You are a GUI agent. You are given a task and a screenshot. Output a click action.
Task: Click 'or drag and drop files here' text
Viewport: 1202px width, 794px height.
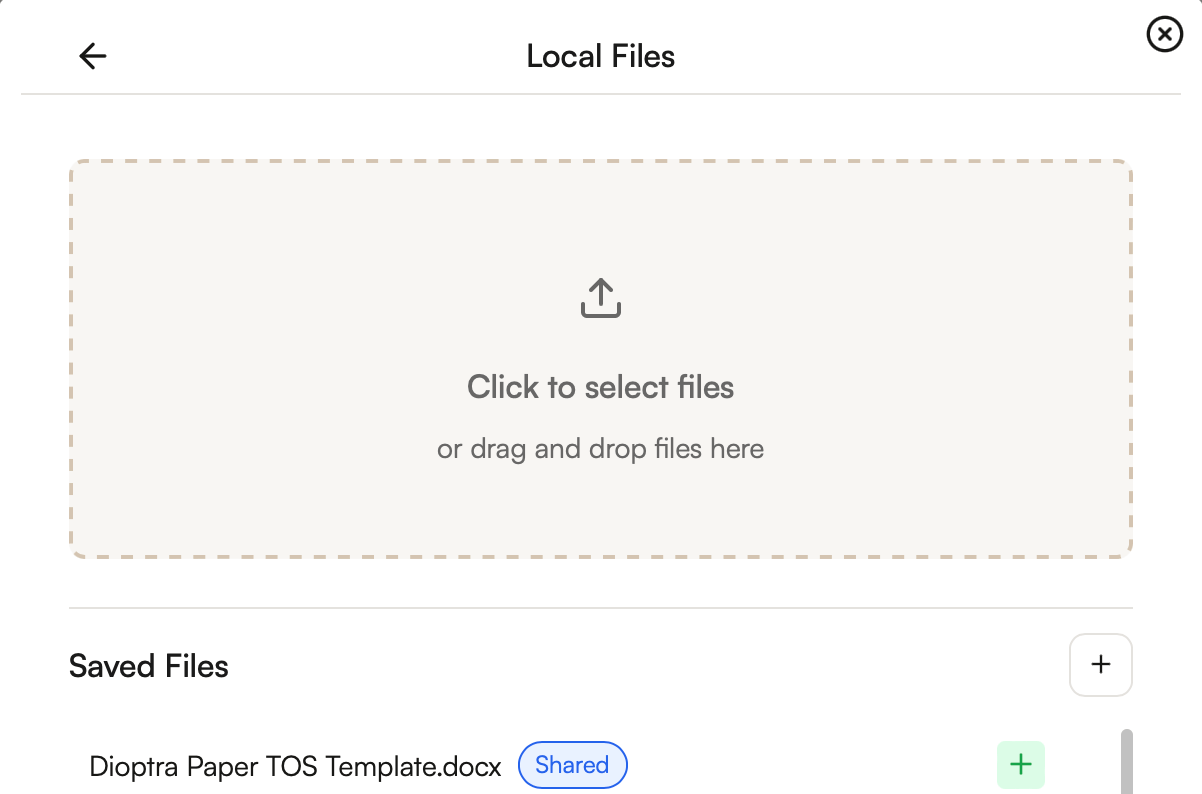pyautogui.click(x=601, y=449)
